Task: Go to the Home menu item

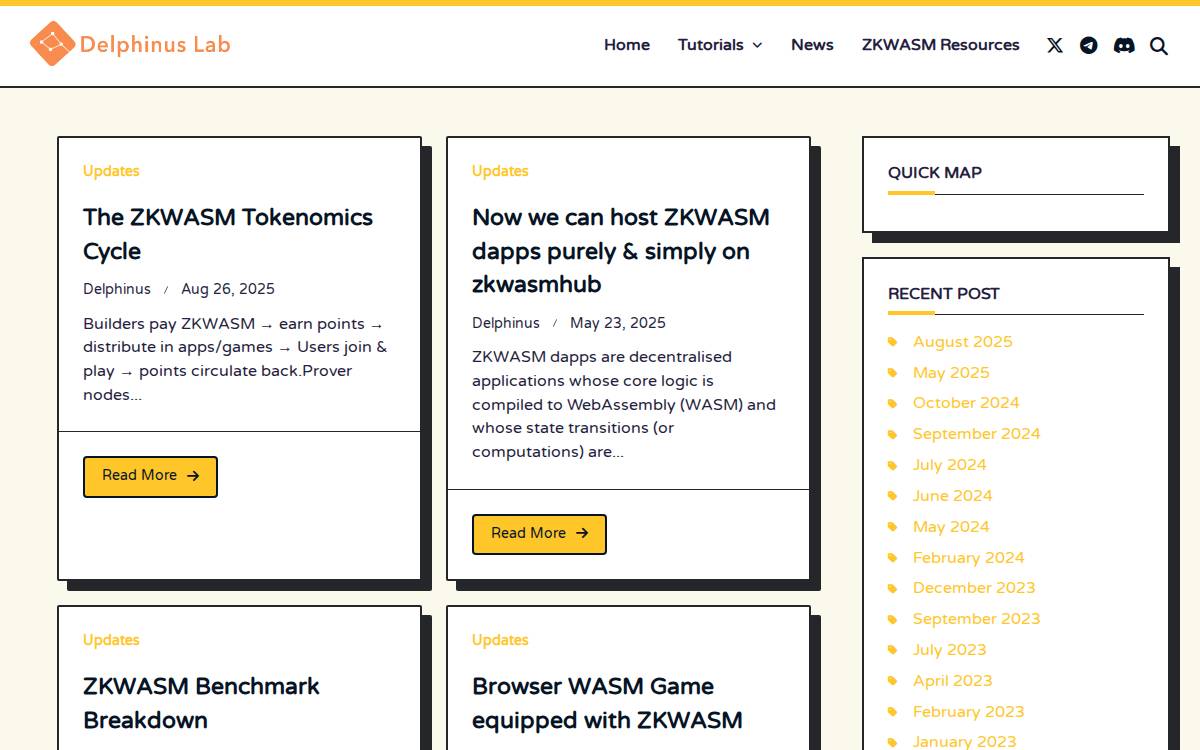Action: click(x=627, y=45)
